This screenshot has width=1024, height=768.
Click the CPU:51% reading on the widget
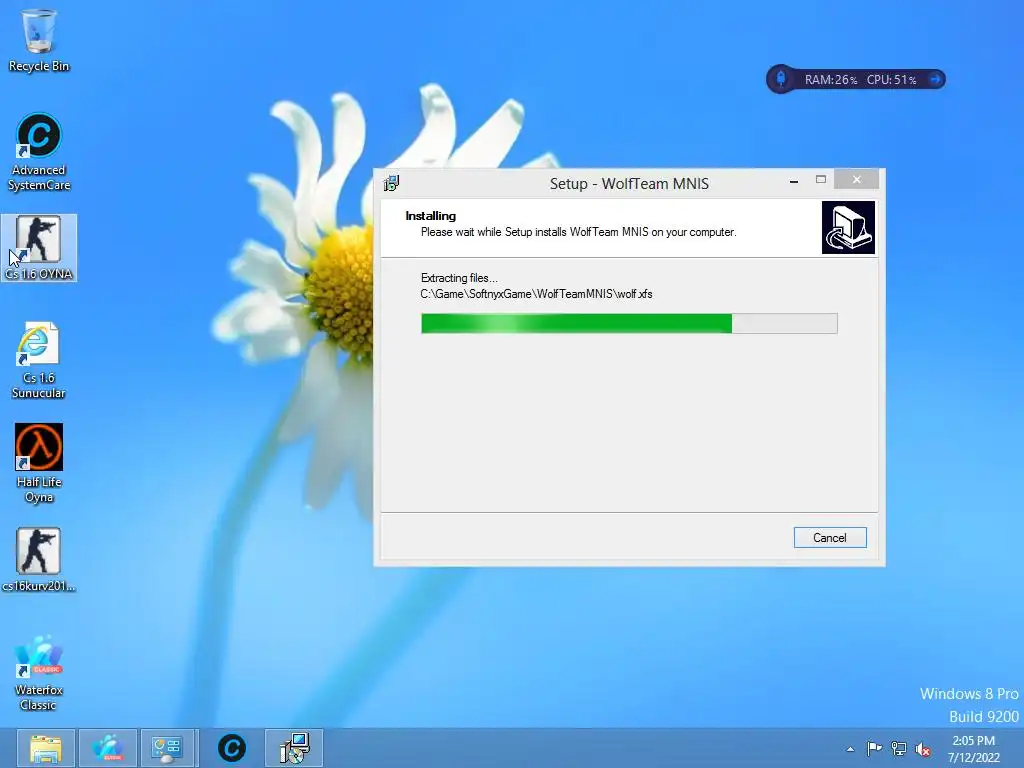point(891,80)
